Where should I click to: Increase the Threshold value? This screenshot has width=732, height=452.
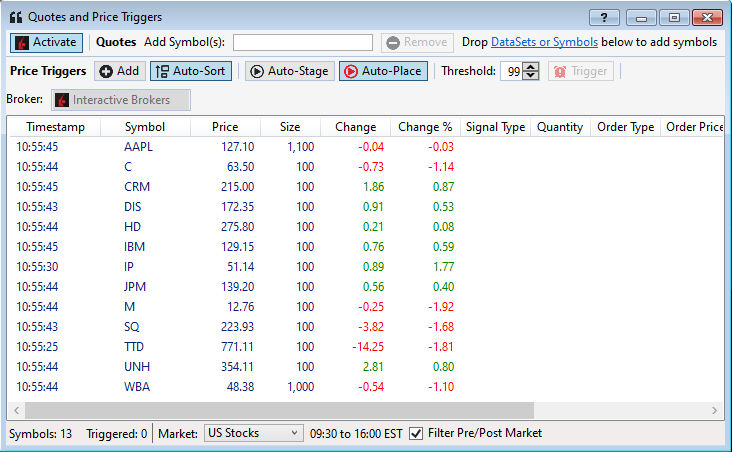tap(532, 67)
